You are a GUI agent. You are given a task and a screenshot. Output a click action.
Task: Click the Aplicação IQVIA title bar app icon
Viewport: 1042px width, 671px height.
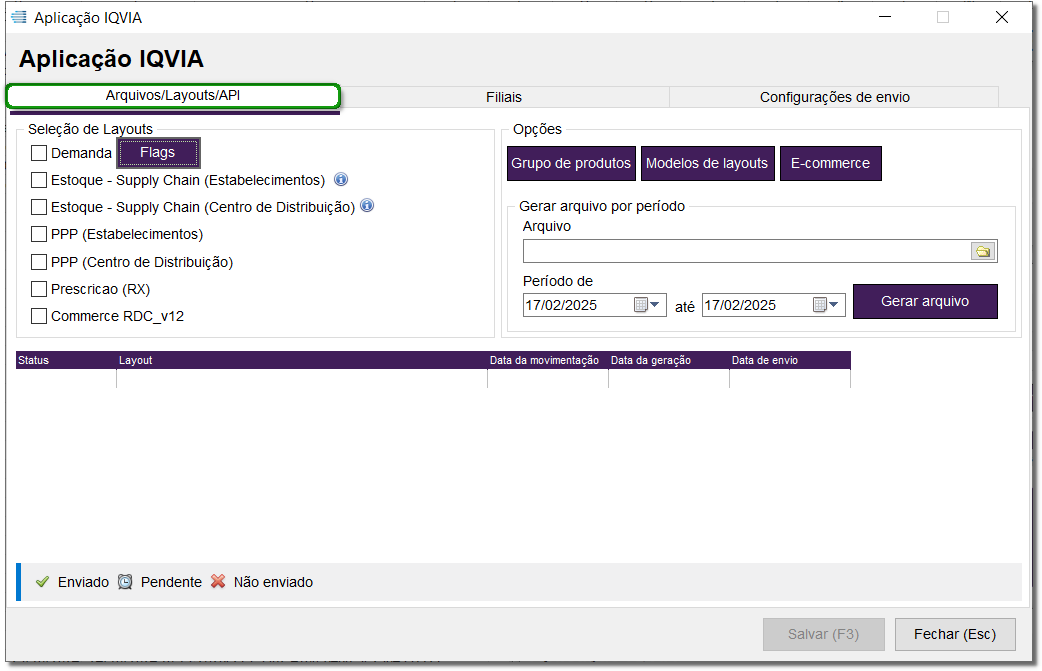[19, 17]
